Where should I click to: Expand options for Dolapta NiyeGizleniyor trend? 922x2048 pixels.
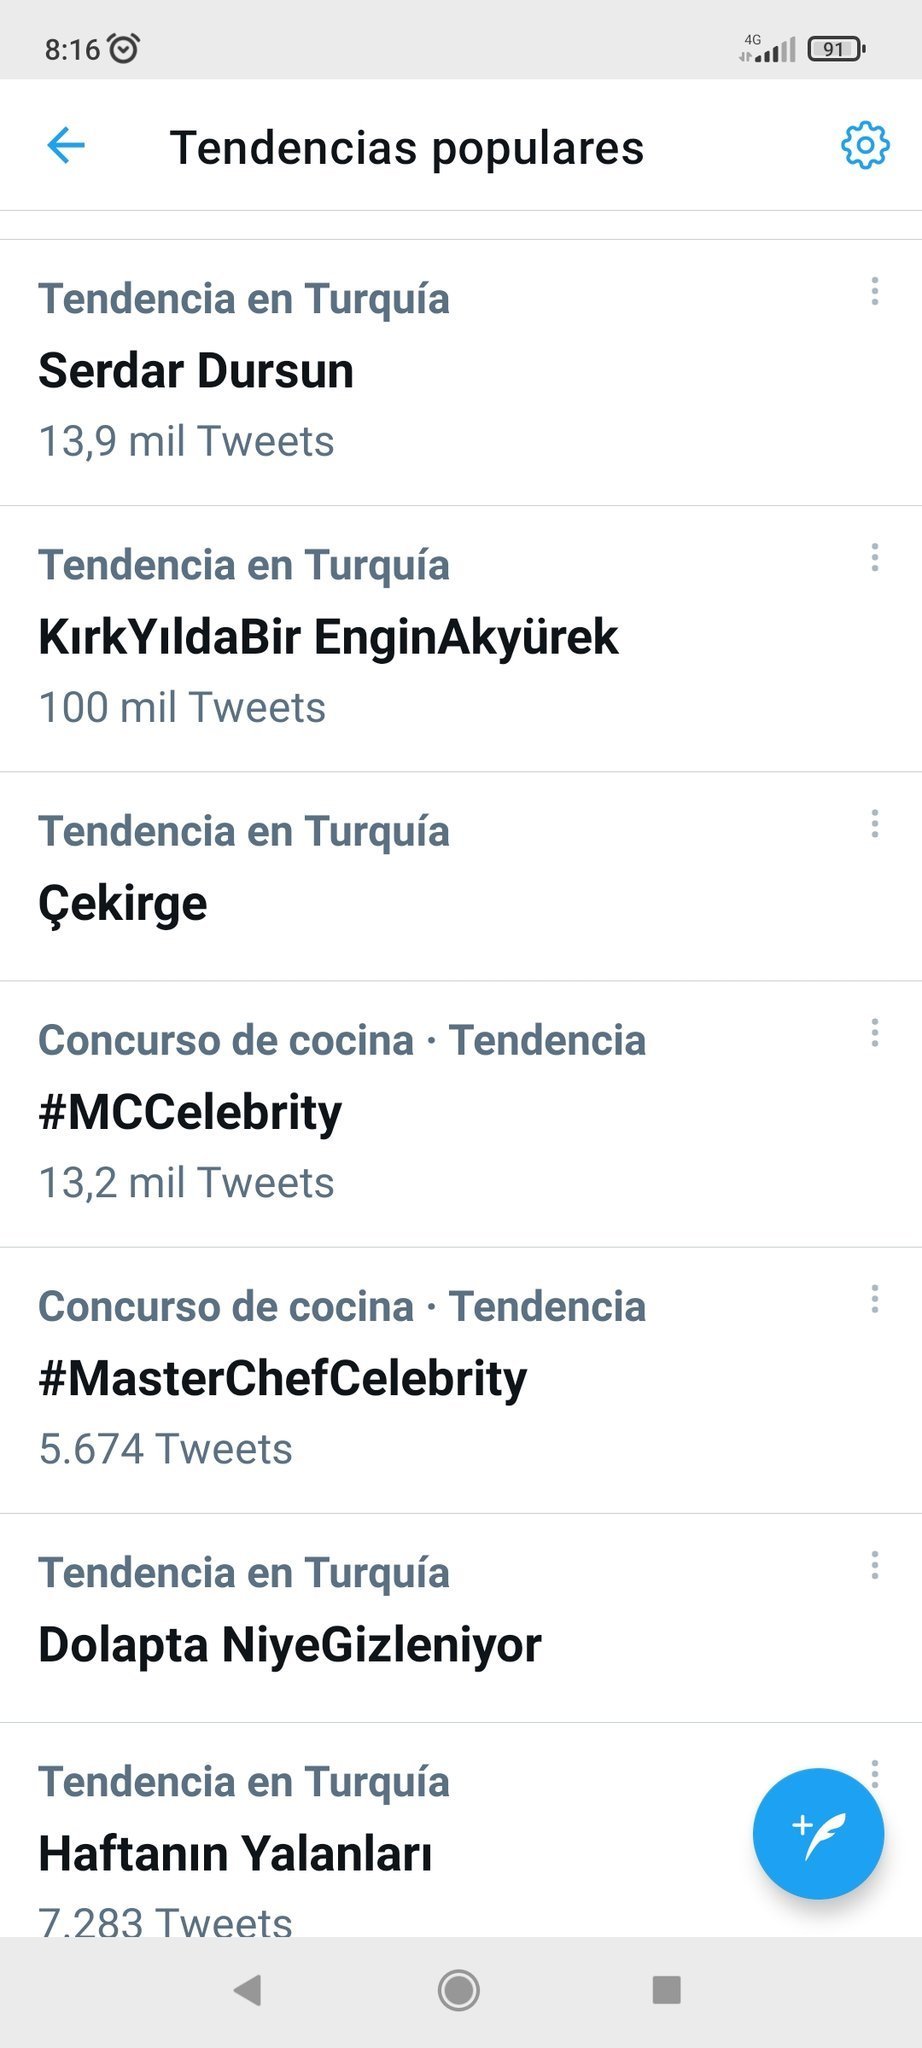tap(874, 1564)
